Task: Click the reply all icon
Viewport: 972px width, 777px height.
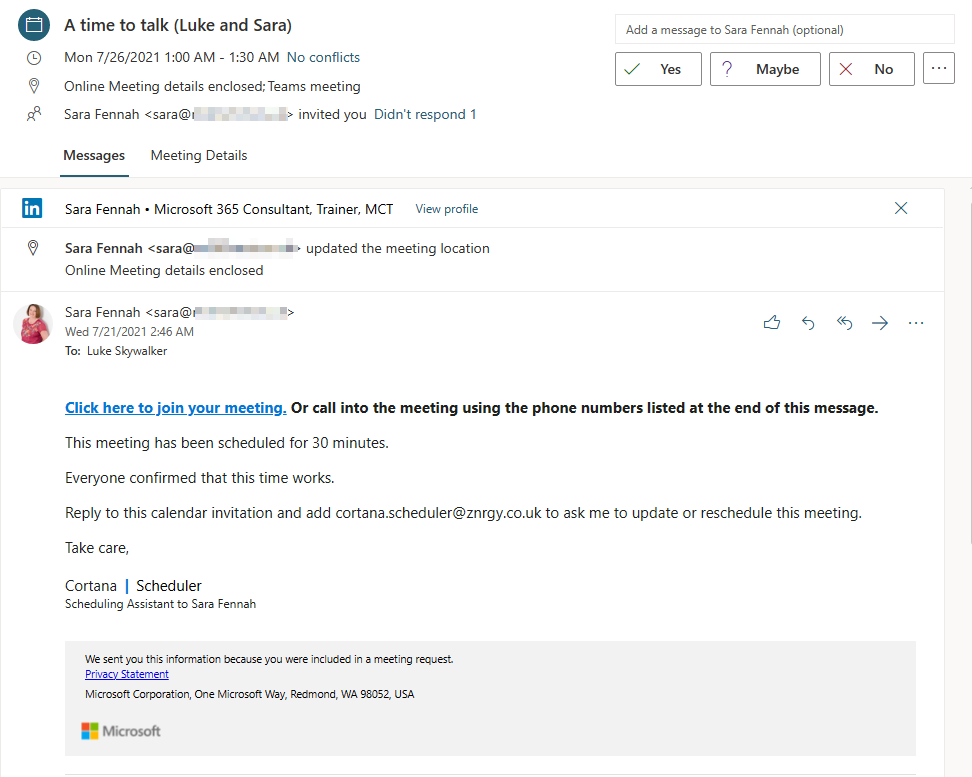Action: click(844, 323)
